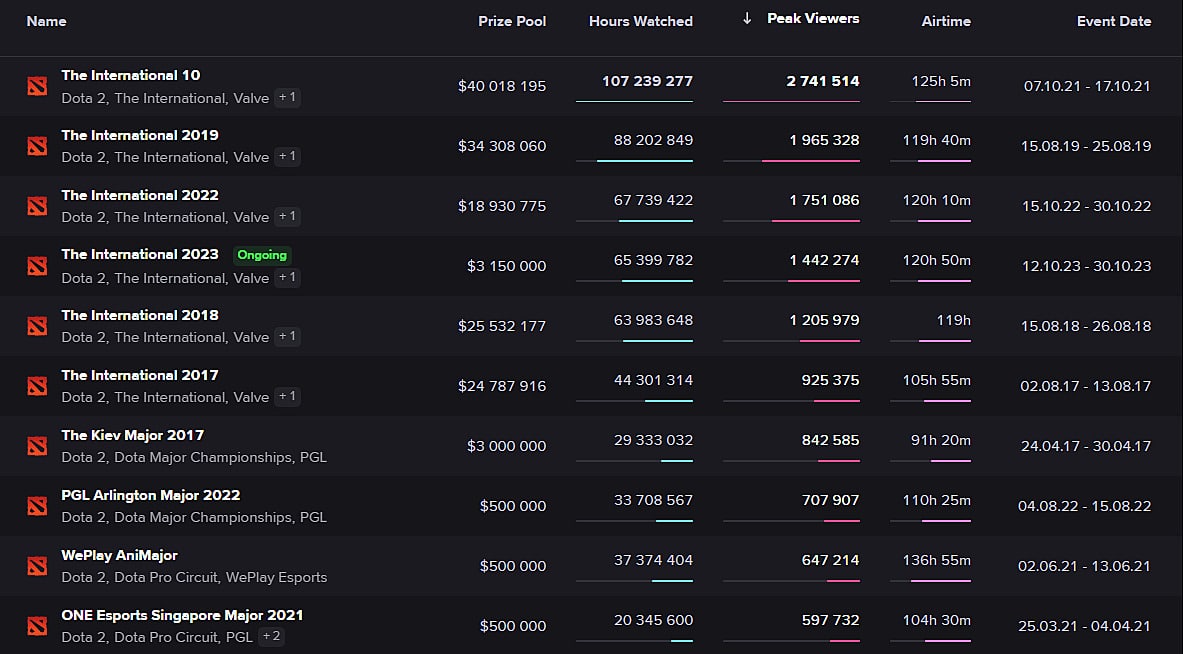Open The International 10 tournament page

point(130,75)
